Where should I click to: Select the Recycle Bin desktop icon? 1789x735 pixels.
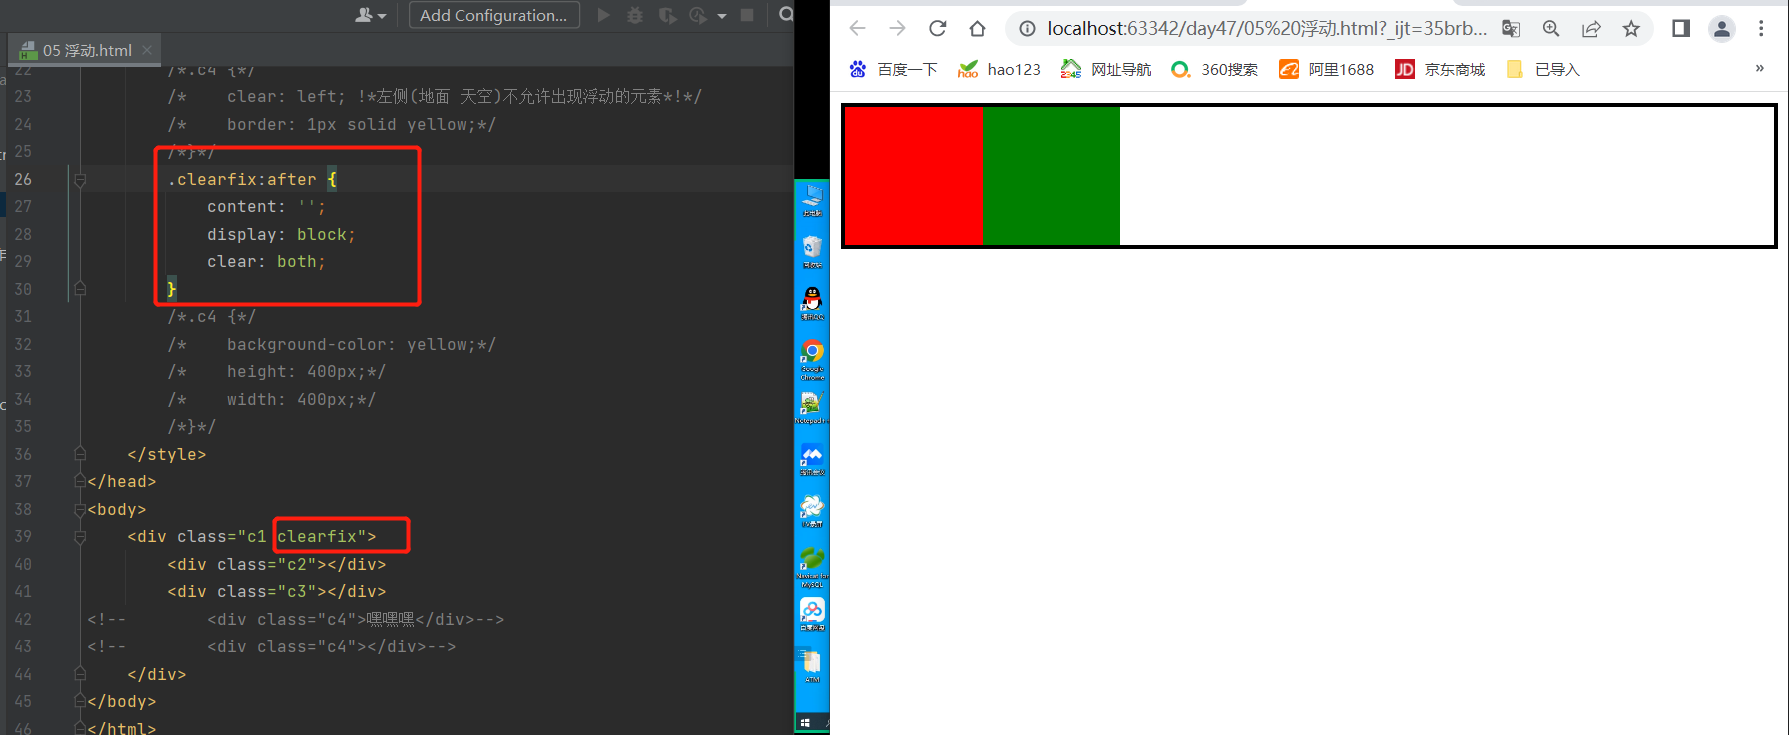pyautogui.click(x=812, y=251)
